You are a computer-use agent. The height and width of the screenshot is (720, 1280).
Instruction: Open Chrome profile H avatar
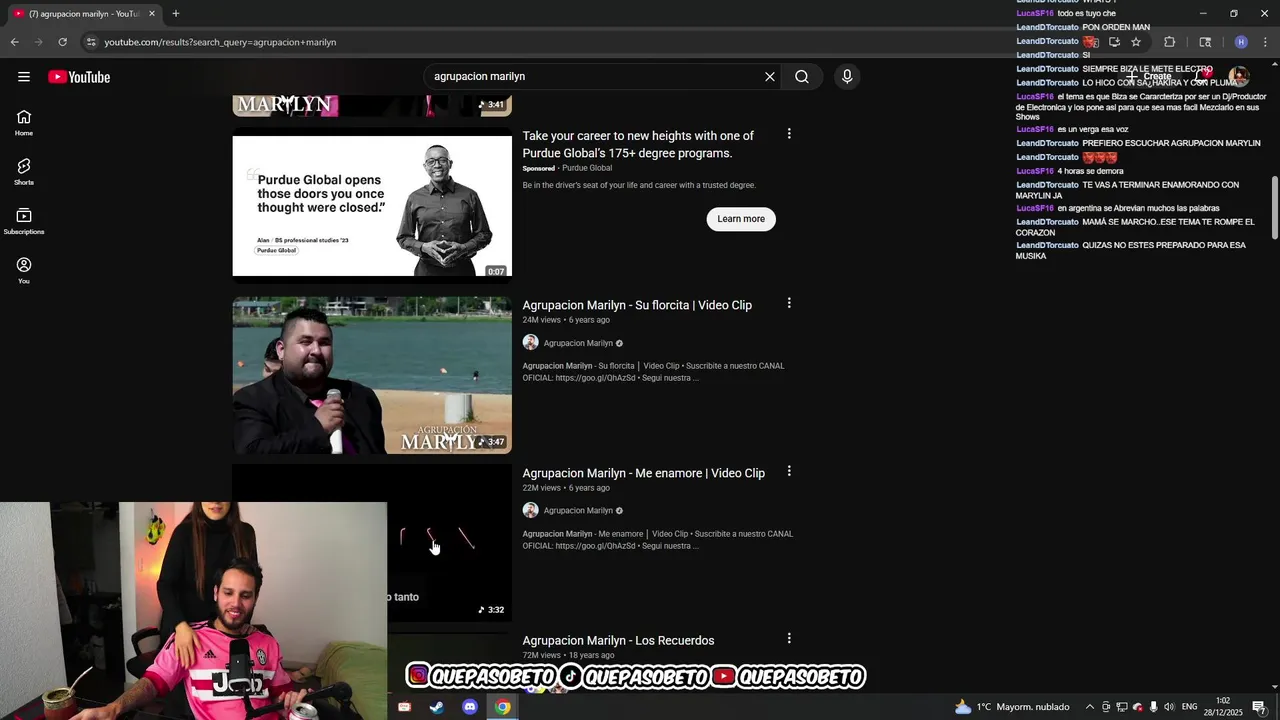point(1241,42)
